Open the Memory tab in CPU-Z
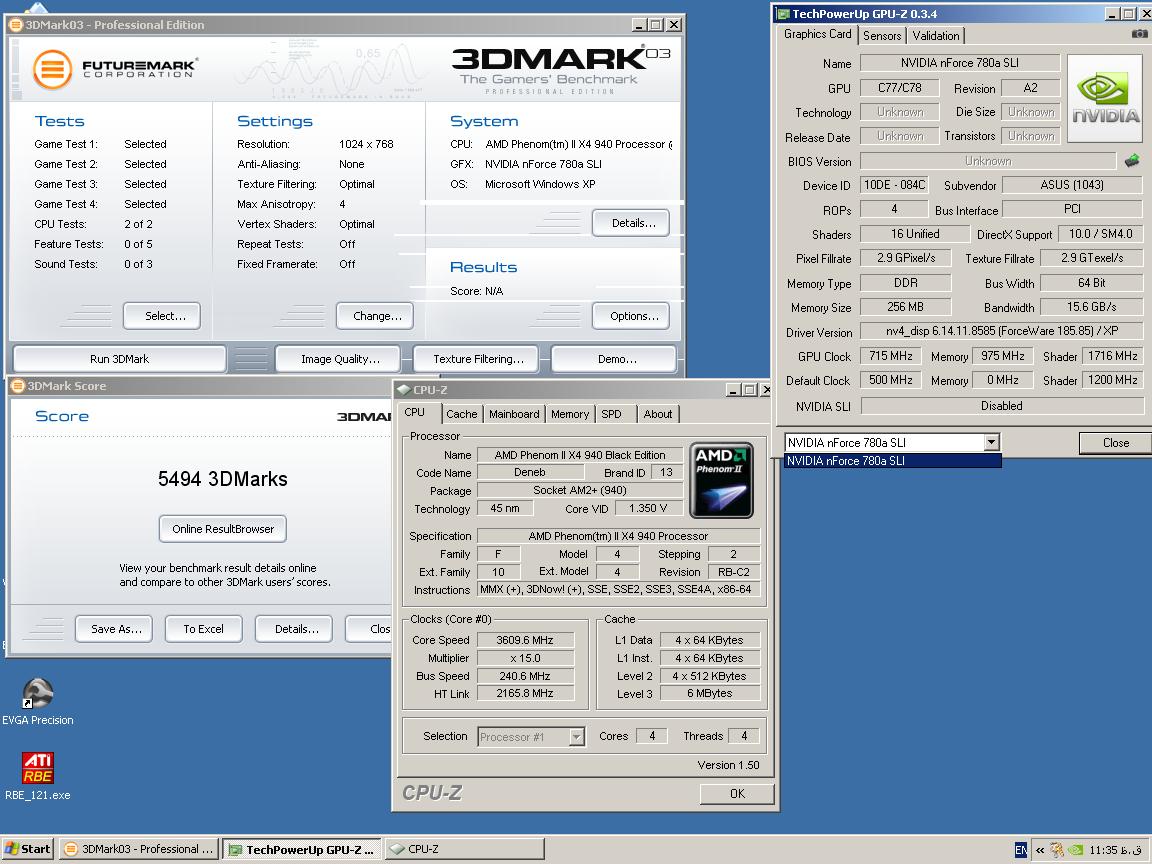 [569, 414]
